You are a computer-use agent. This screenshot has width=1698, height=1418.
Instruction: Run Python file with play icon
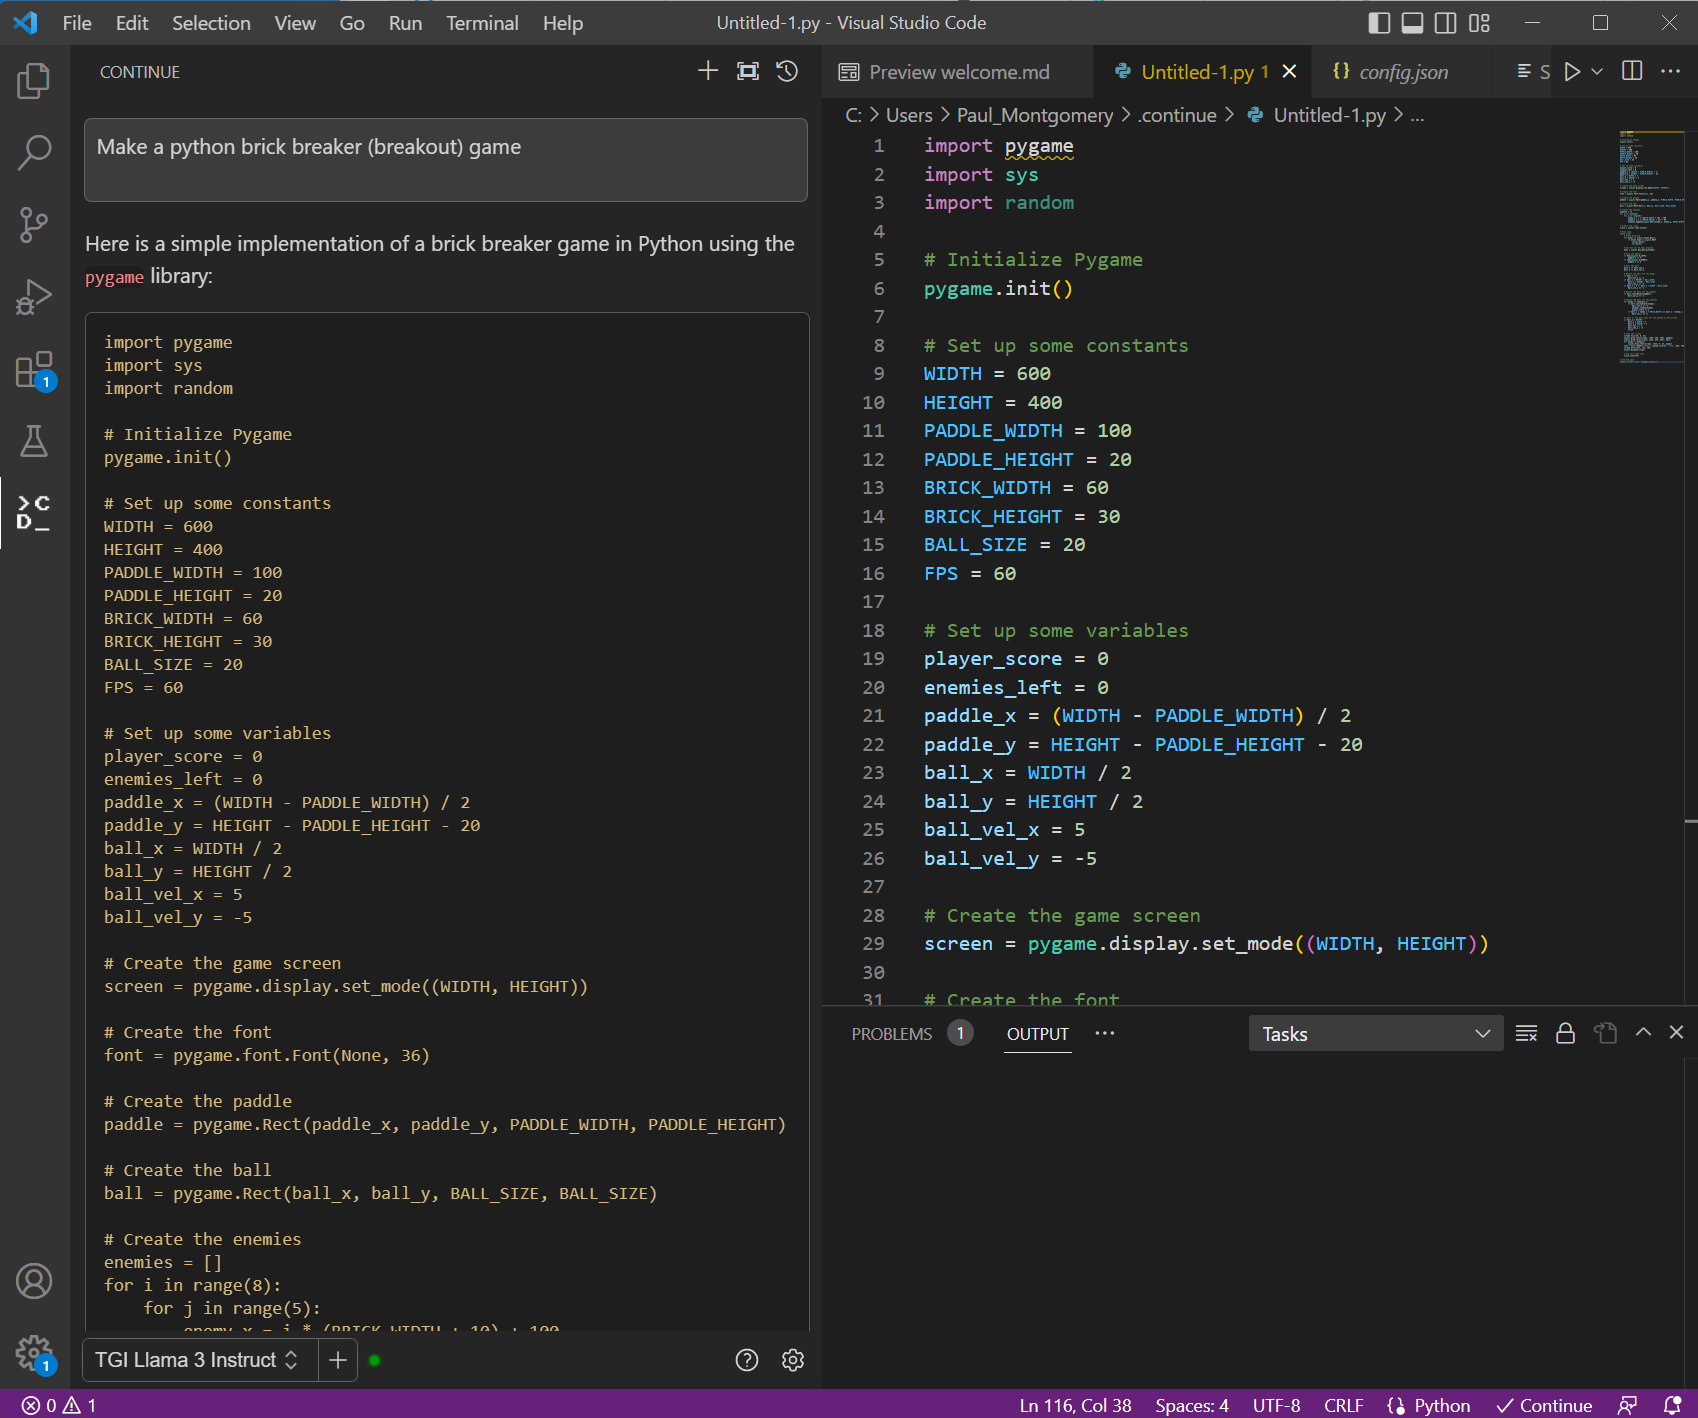point(1572,71)
